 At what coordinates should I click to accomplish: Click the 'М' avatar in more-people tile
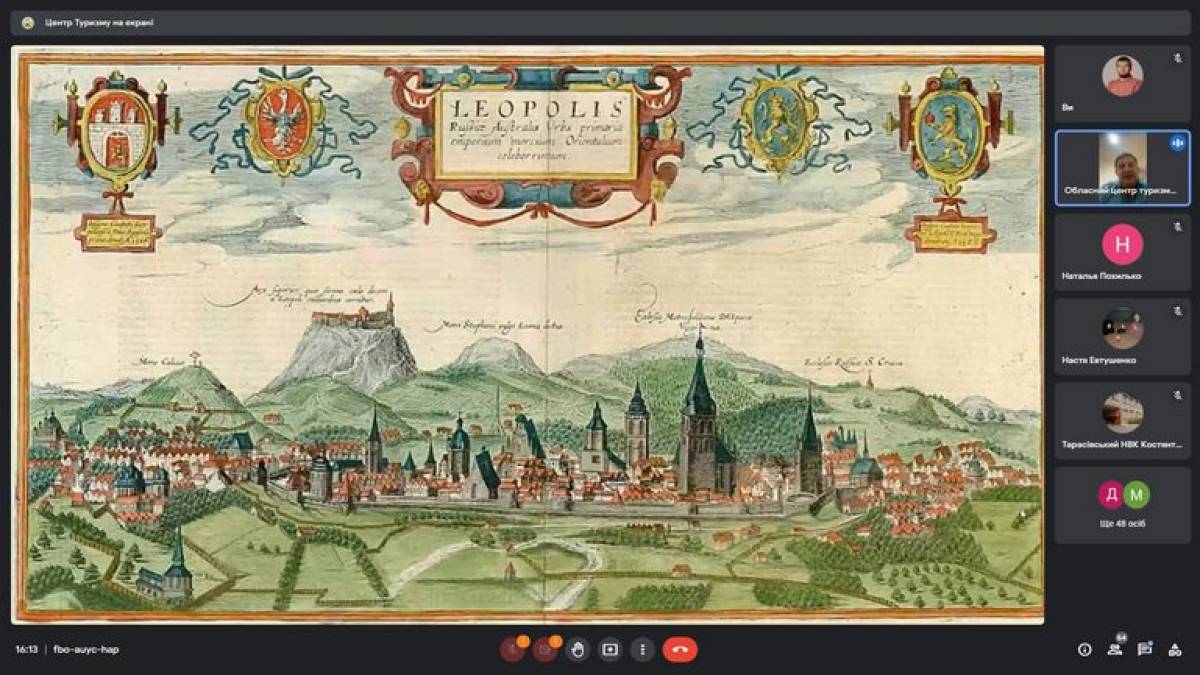click(x=1136, y=494)
